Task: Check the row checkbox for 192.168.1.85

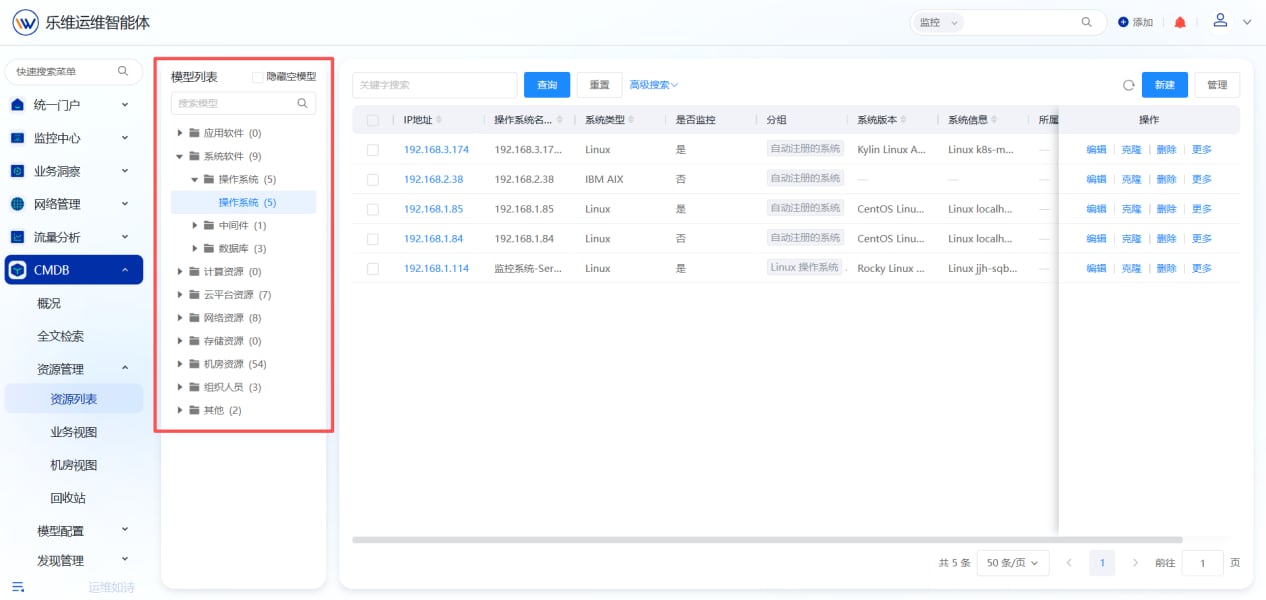Action: 373,209
